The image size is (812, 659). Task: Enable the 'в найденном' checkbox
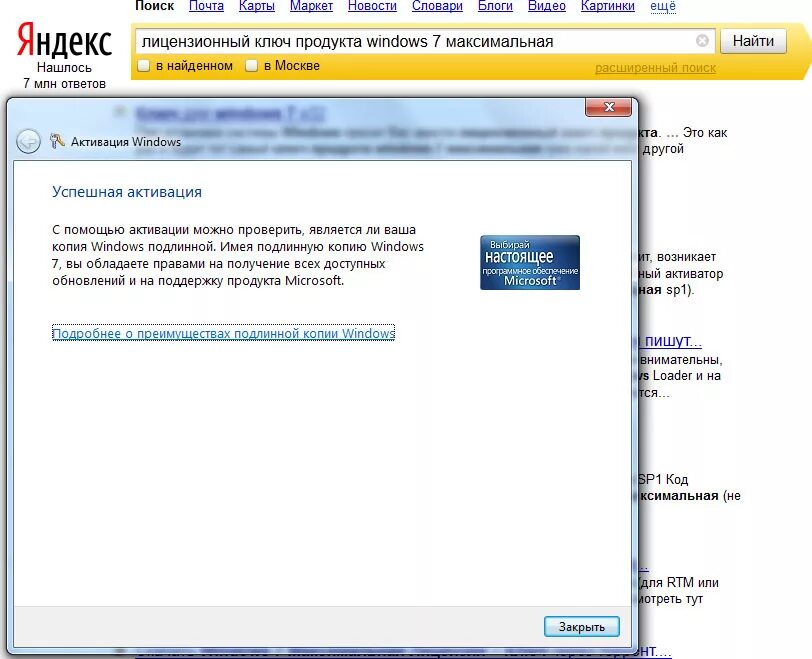(x=143, y=66)
